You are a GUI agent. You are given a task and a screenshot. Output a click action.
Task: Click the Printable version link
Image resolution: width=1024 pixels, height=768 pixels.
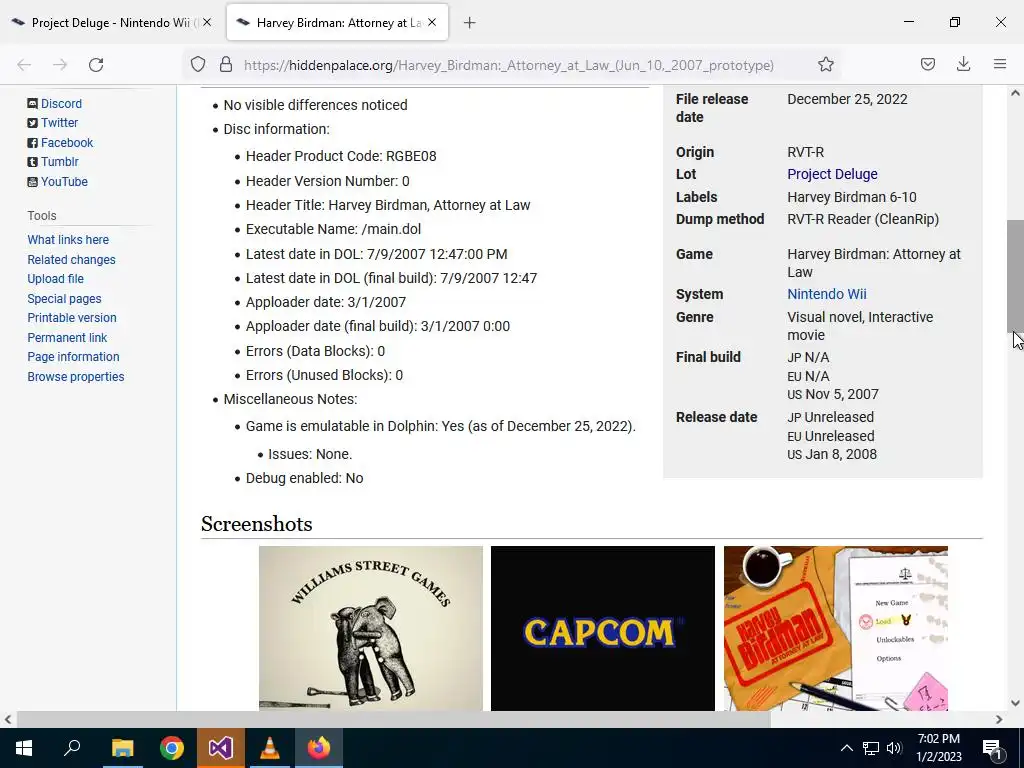pyautogui.click(x=72, y=318)
